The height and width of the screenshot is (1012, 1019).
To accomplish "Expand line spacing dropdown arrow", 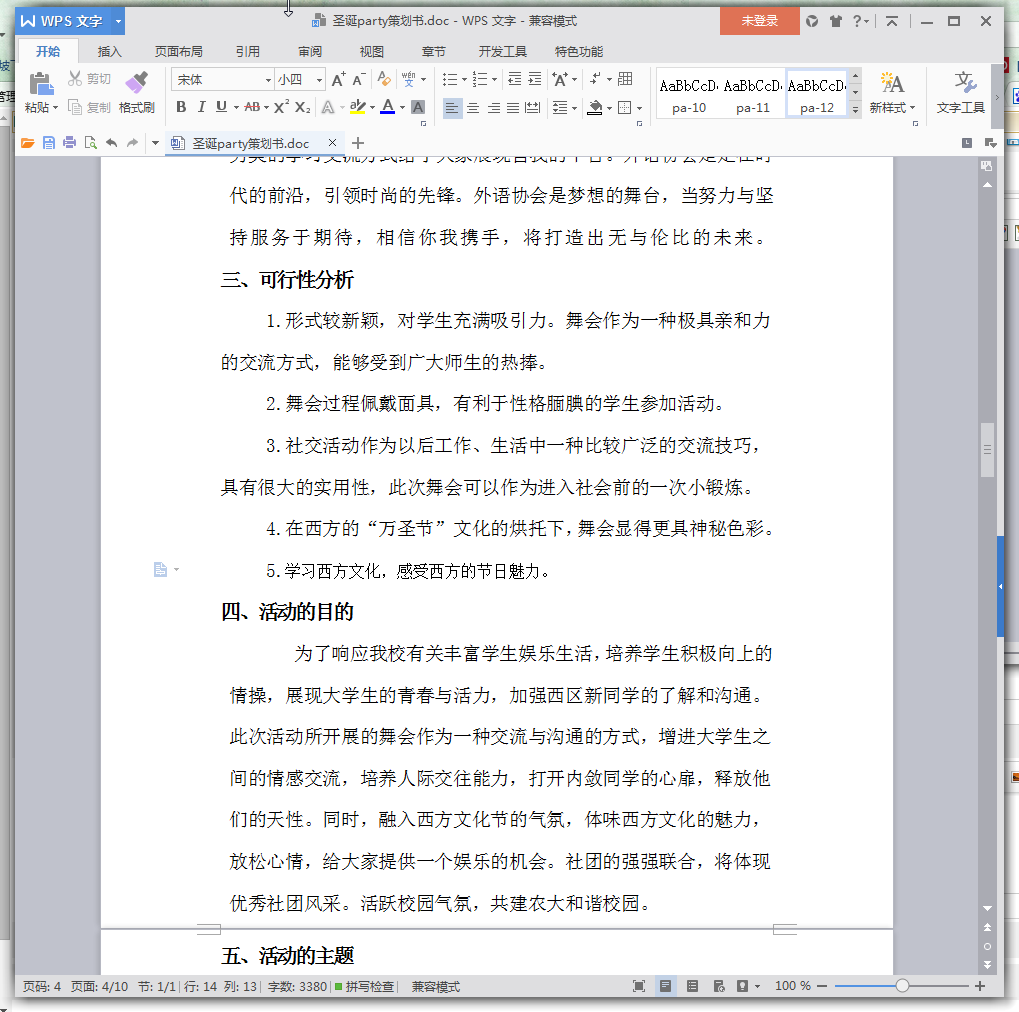I will click(x=574, y=108).
